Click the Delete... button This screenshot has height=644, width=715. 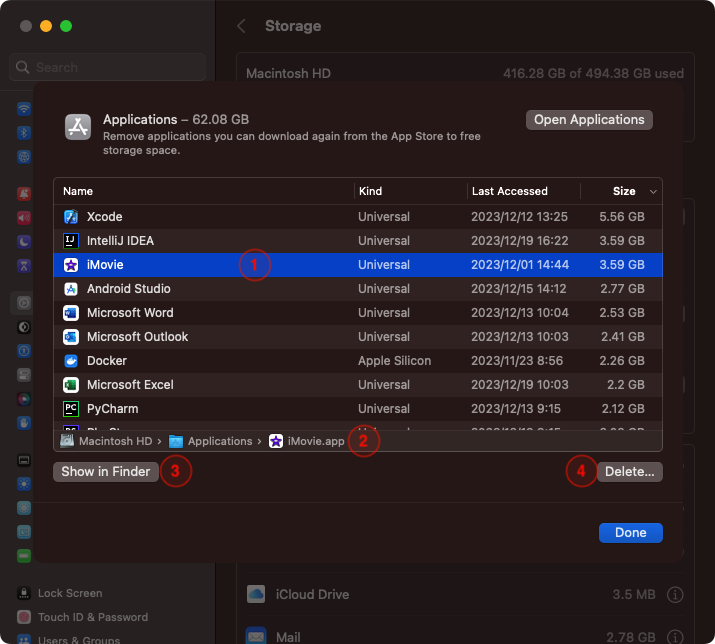click(629, 472)
